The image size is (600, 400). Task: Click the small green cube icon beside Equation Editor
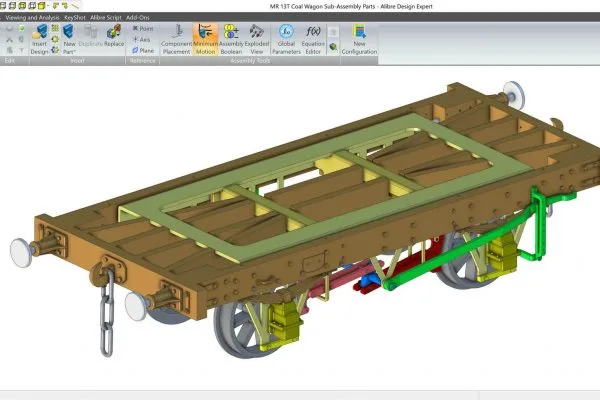(x=333, y=47)
